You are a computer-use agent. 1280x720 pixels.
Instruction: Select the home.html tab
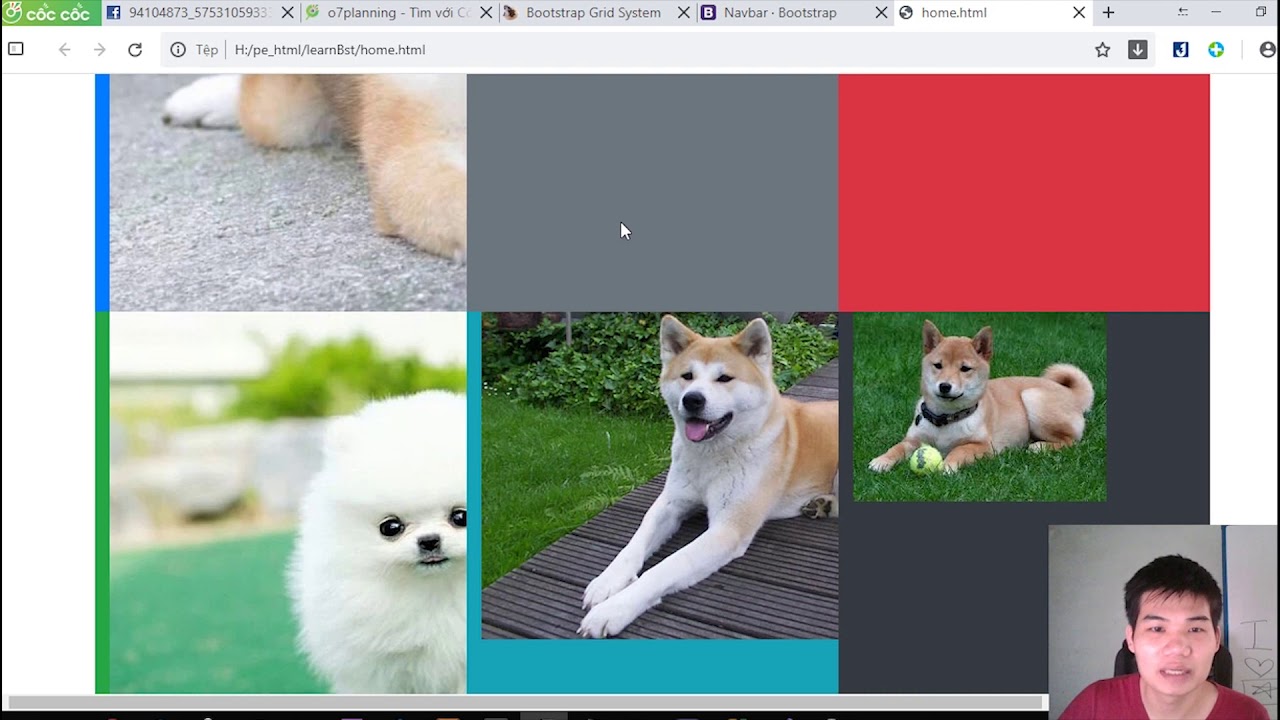tap(993, 13)
